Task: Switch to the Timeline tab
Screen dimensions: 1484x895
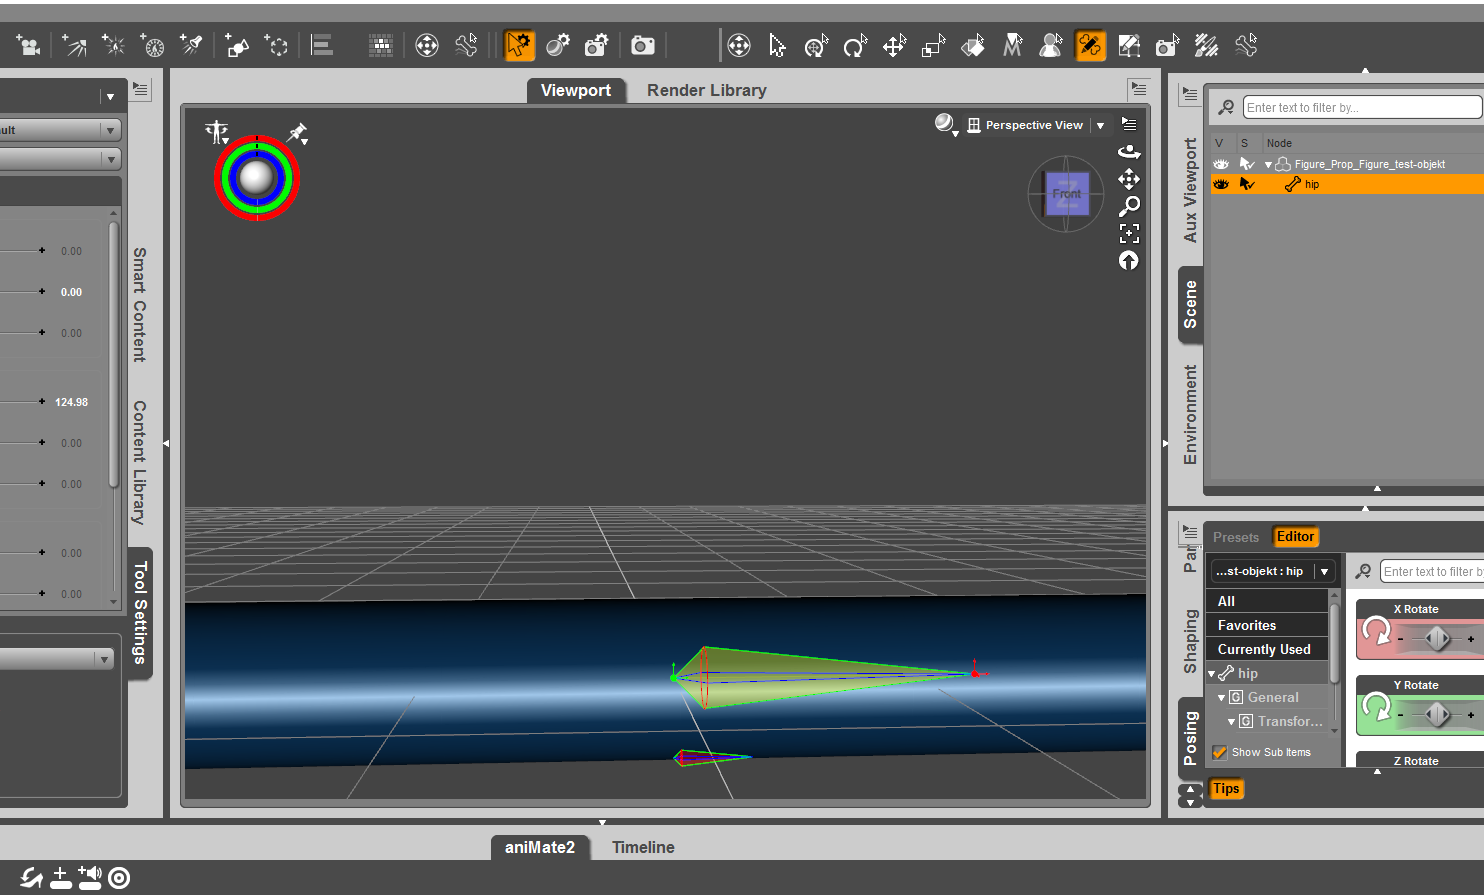Action: tap(643, 847)
